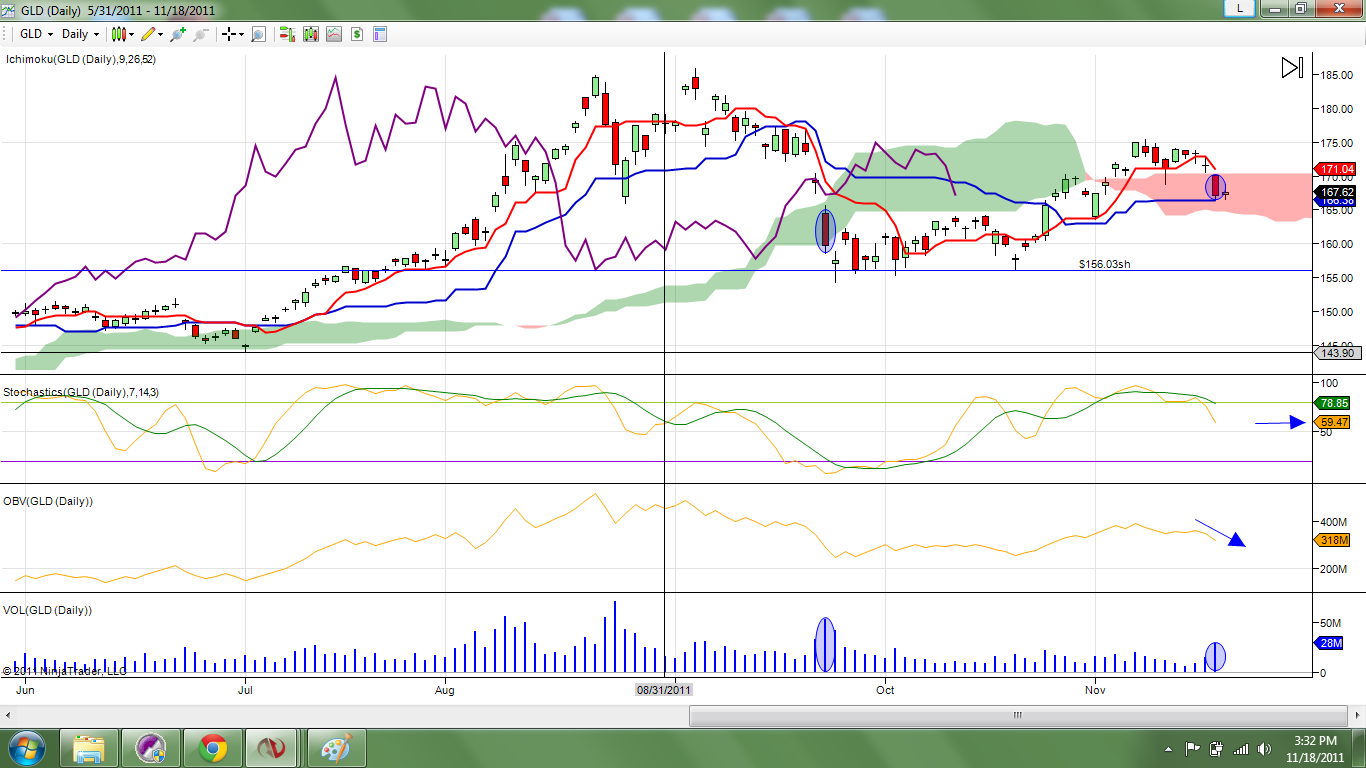1366x768 pixels.
Task: Click the Jul label on time axis
Action: [245, 690]
